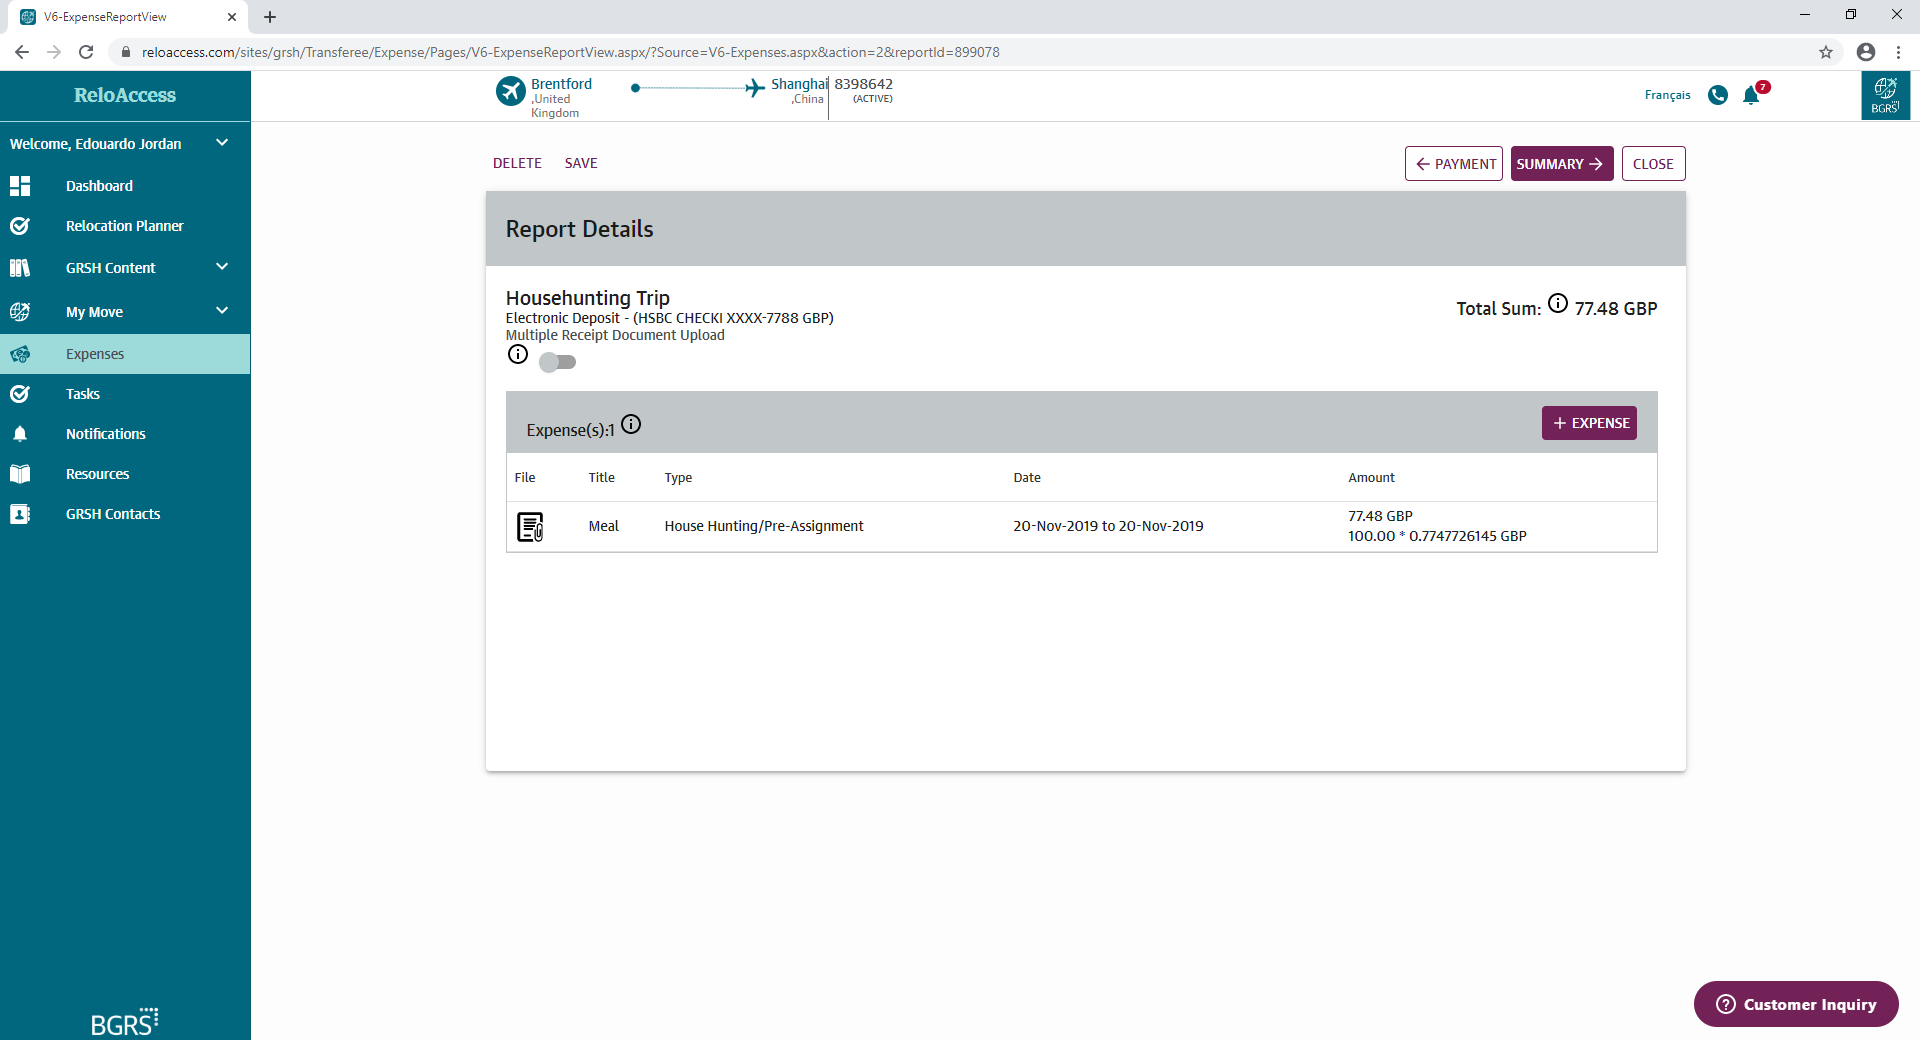Click the DELETE link
This screenshot has height=1040, width=1920.
click(517, 163)
